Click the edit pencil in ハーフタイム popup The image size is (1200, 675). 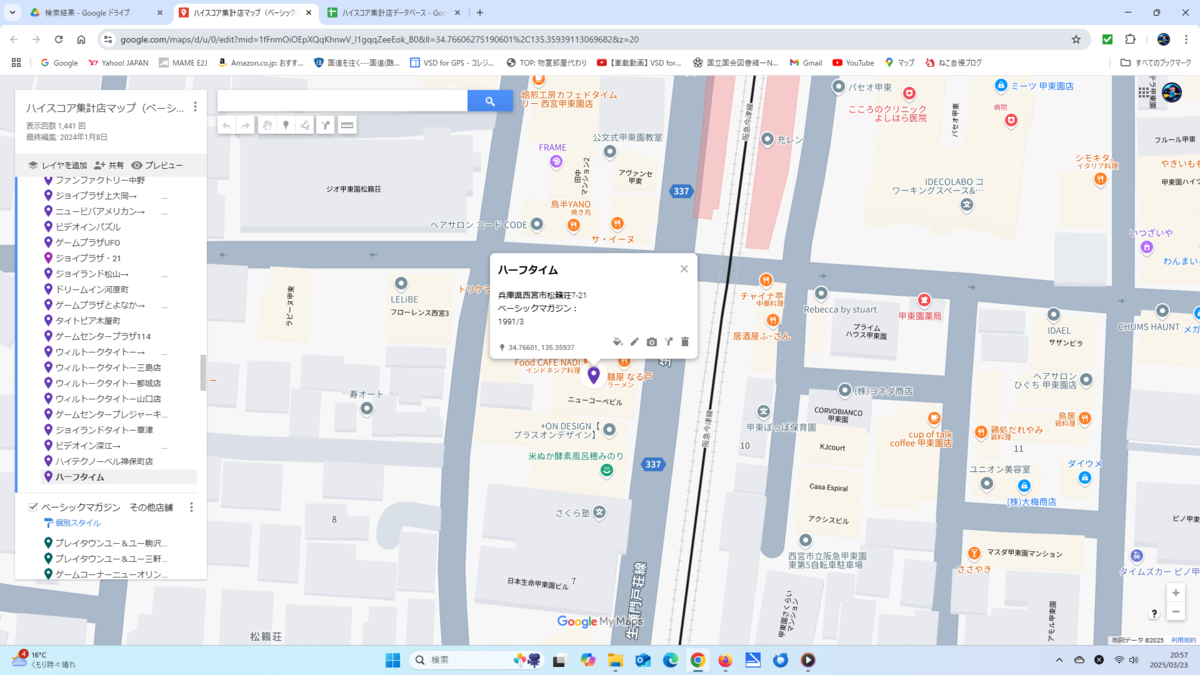click(635, 342)
